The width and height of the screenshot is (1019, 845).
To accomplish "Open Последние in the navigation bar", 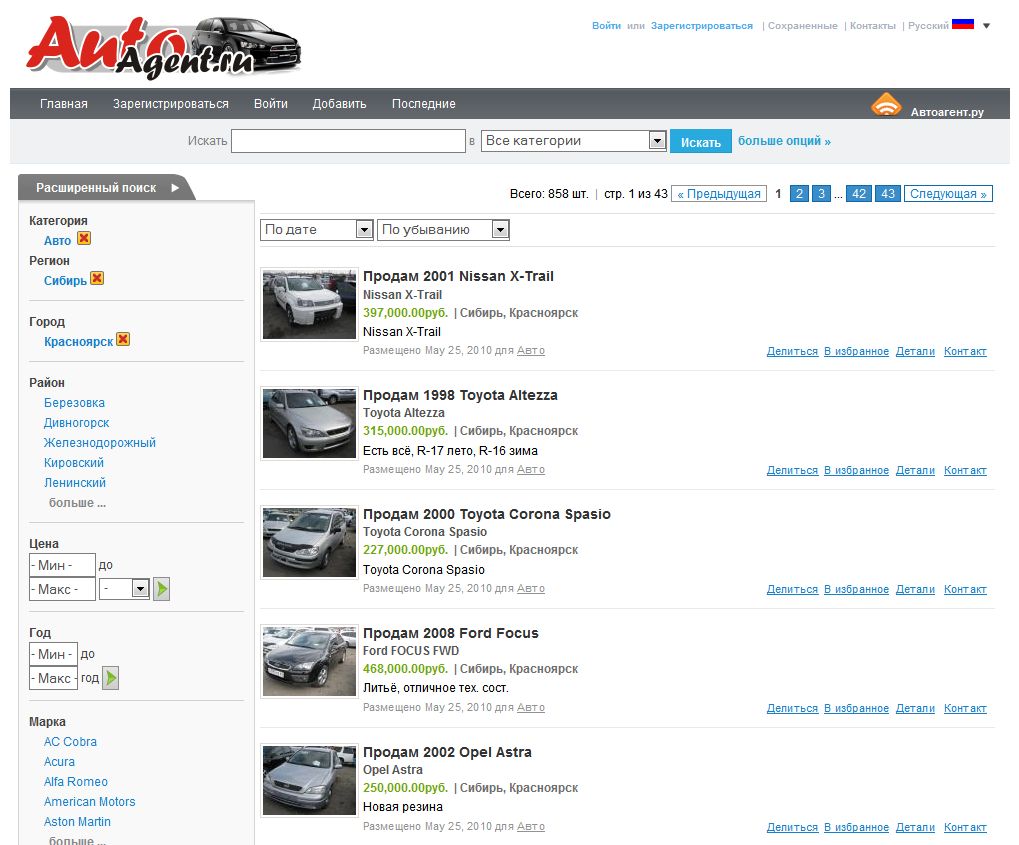I will (424, 104).
